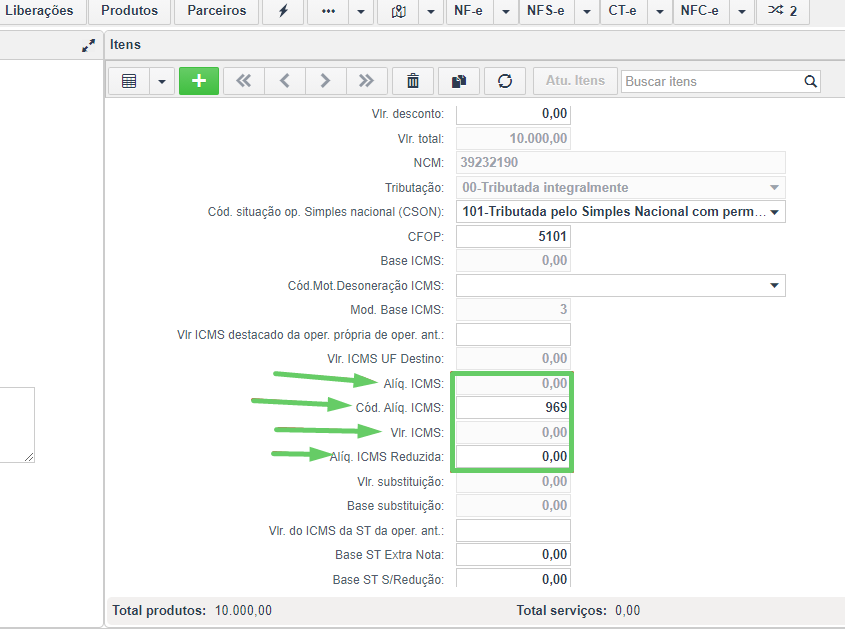Viewport: 845px width, 629px height.
Task: Go to the previous item arrow
Action: click(x=285, y=81)
